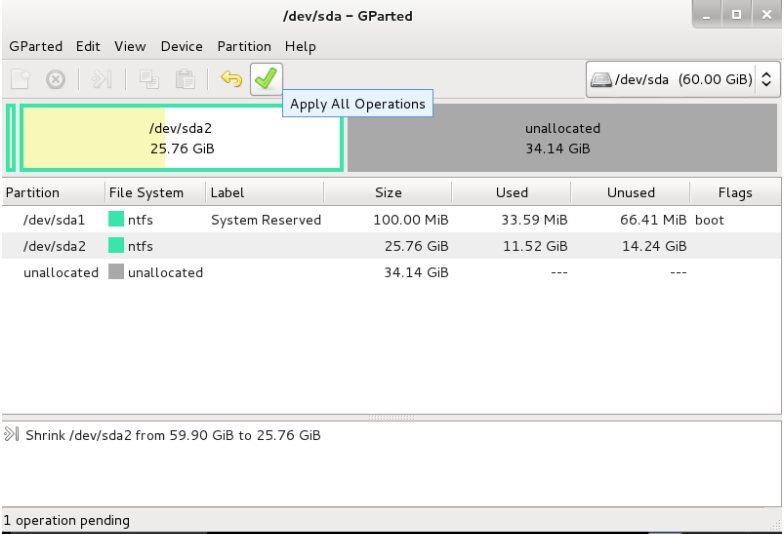Click the Size column header
This screenshot has height=534, width=784.
[388, 192]
